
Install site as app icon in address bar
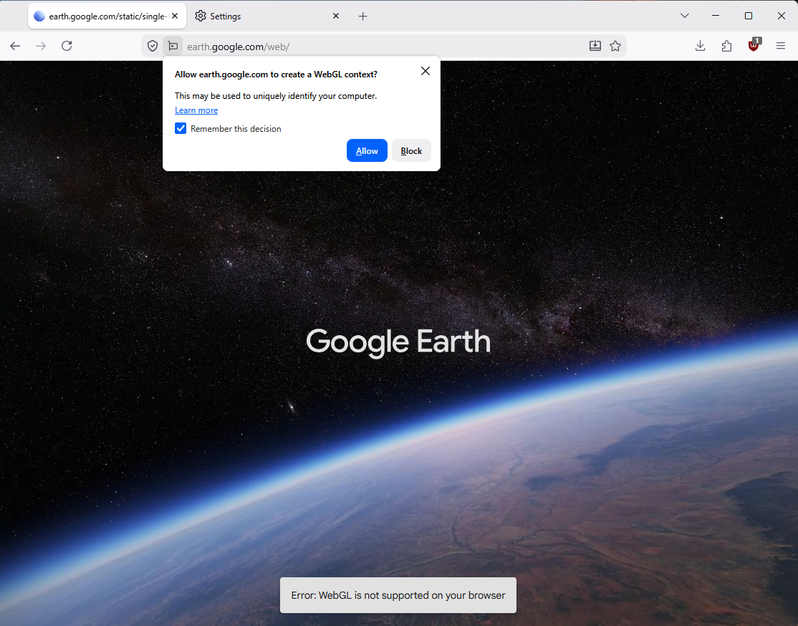(595, 46)
